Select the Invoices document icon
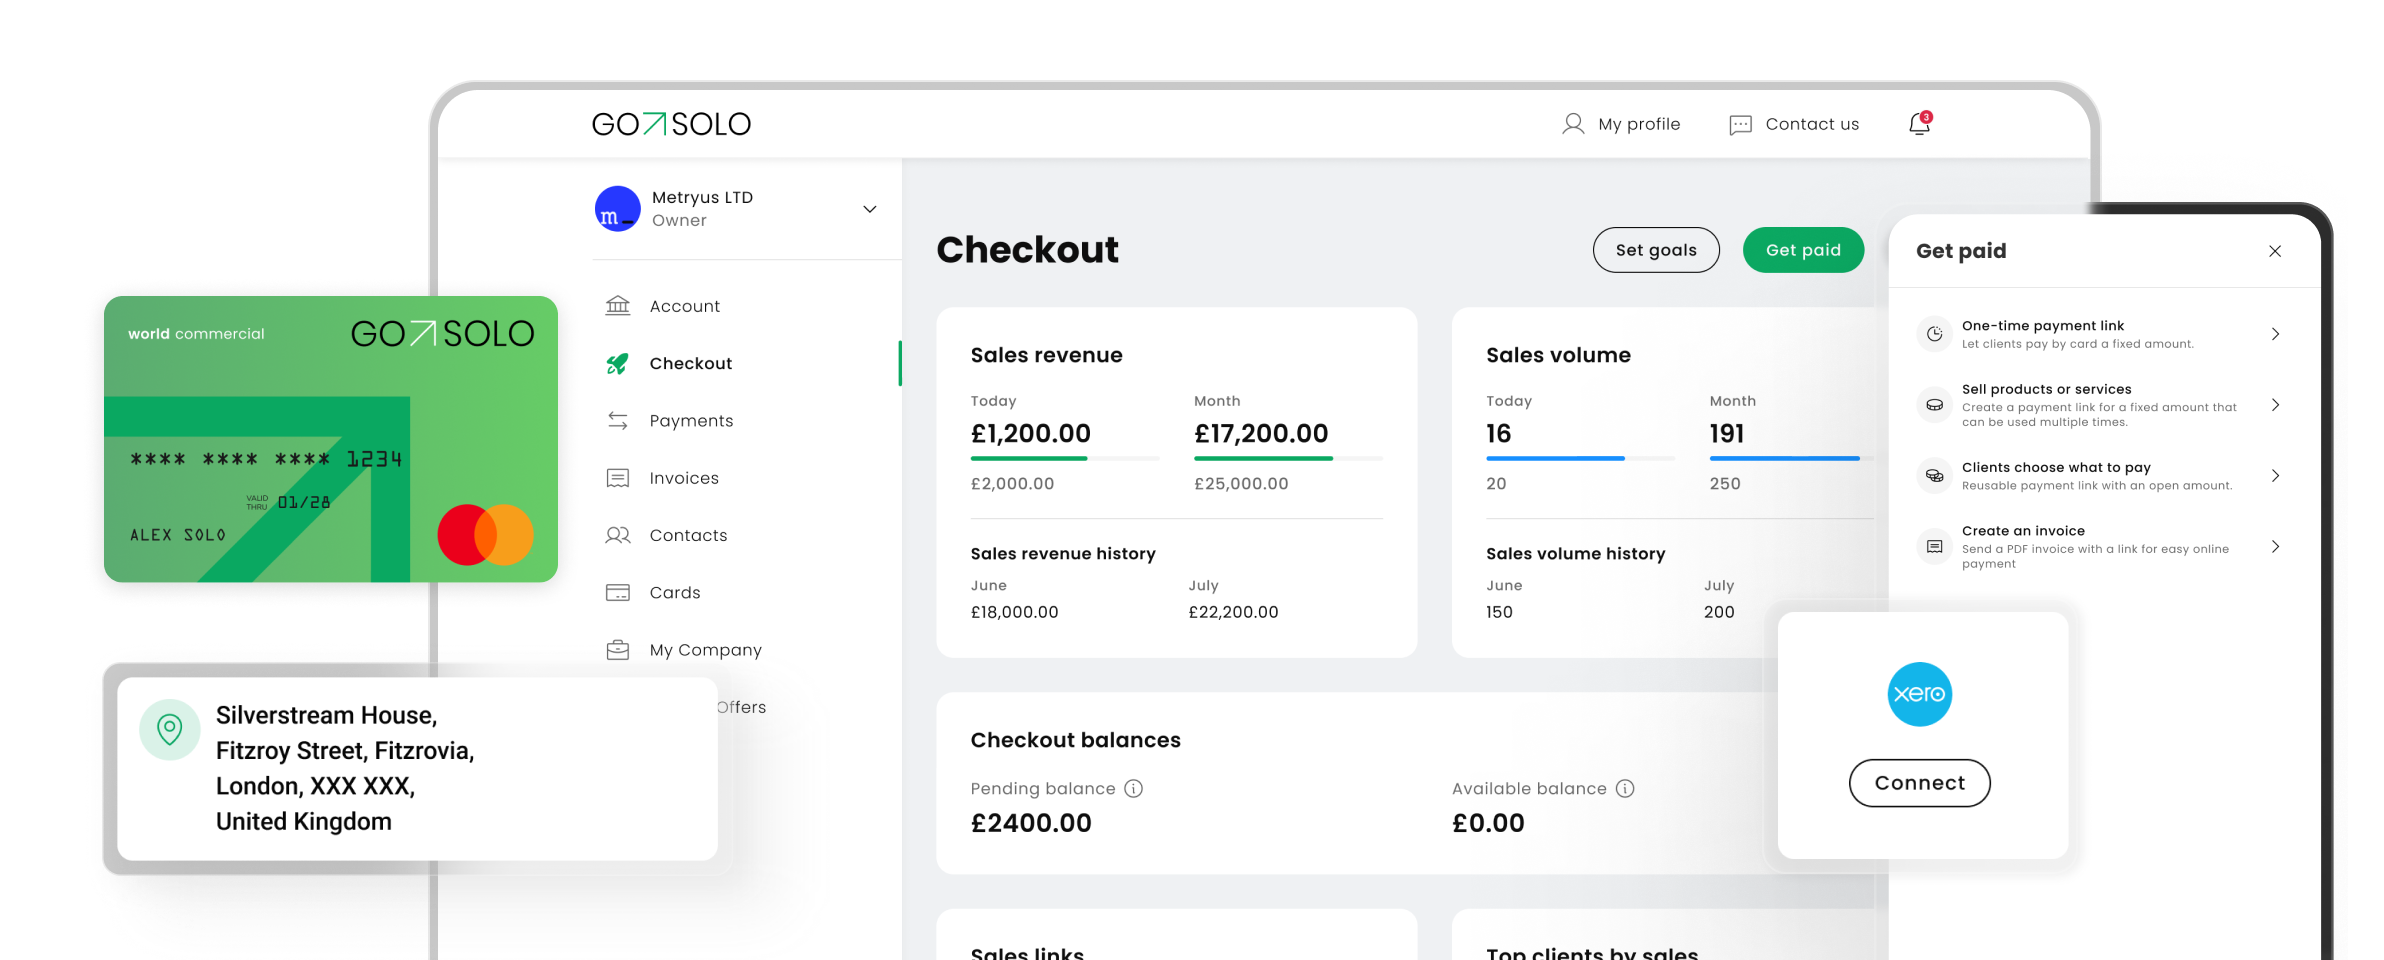Viewport: 2384px width, 960px height. pyautogui.click(x=618, y=478)
